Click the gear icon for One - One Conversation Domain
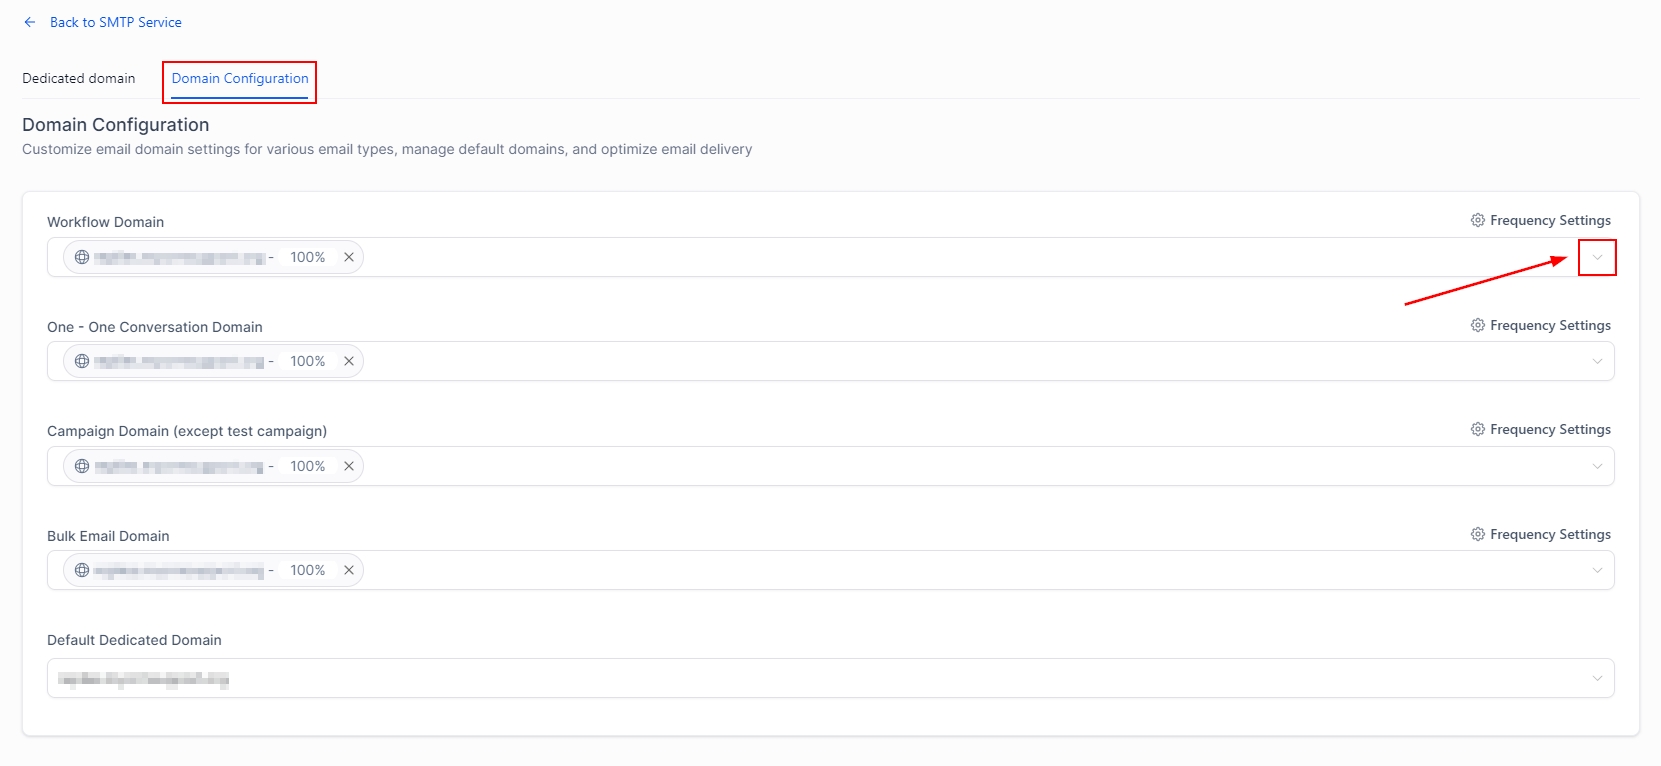Screen dimensions: 1661x766 point(1478,325)
